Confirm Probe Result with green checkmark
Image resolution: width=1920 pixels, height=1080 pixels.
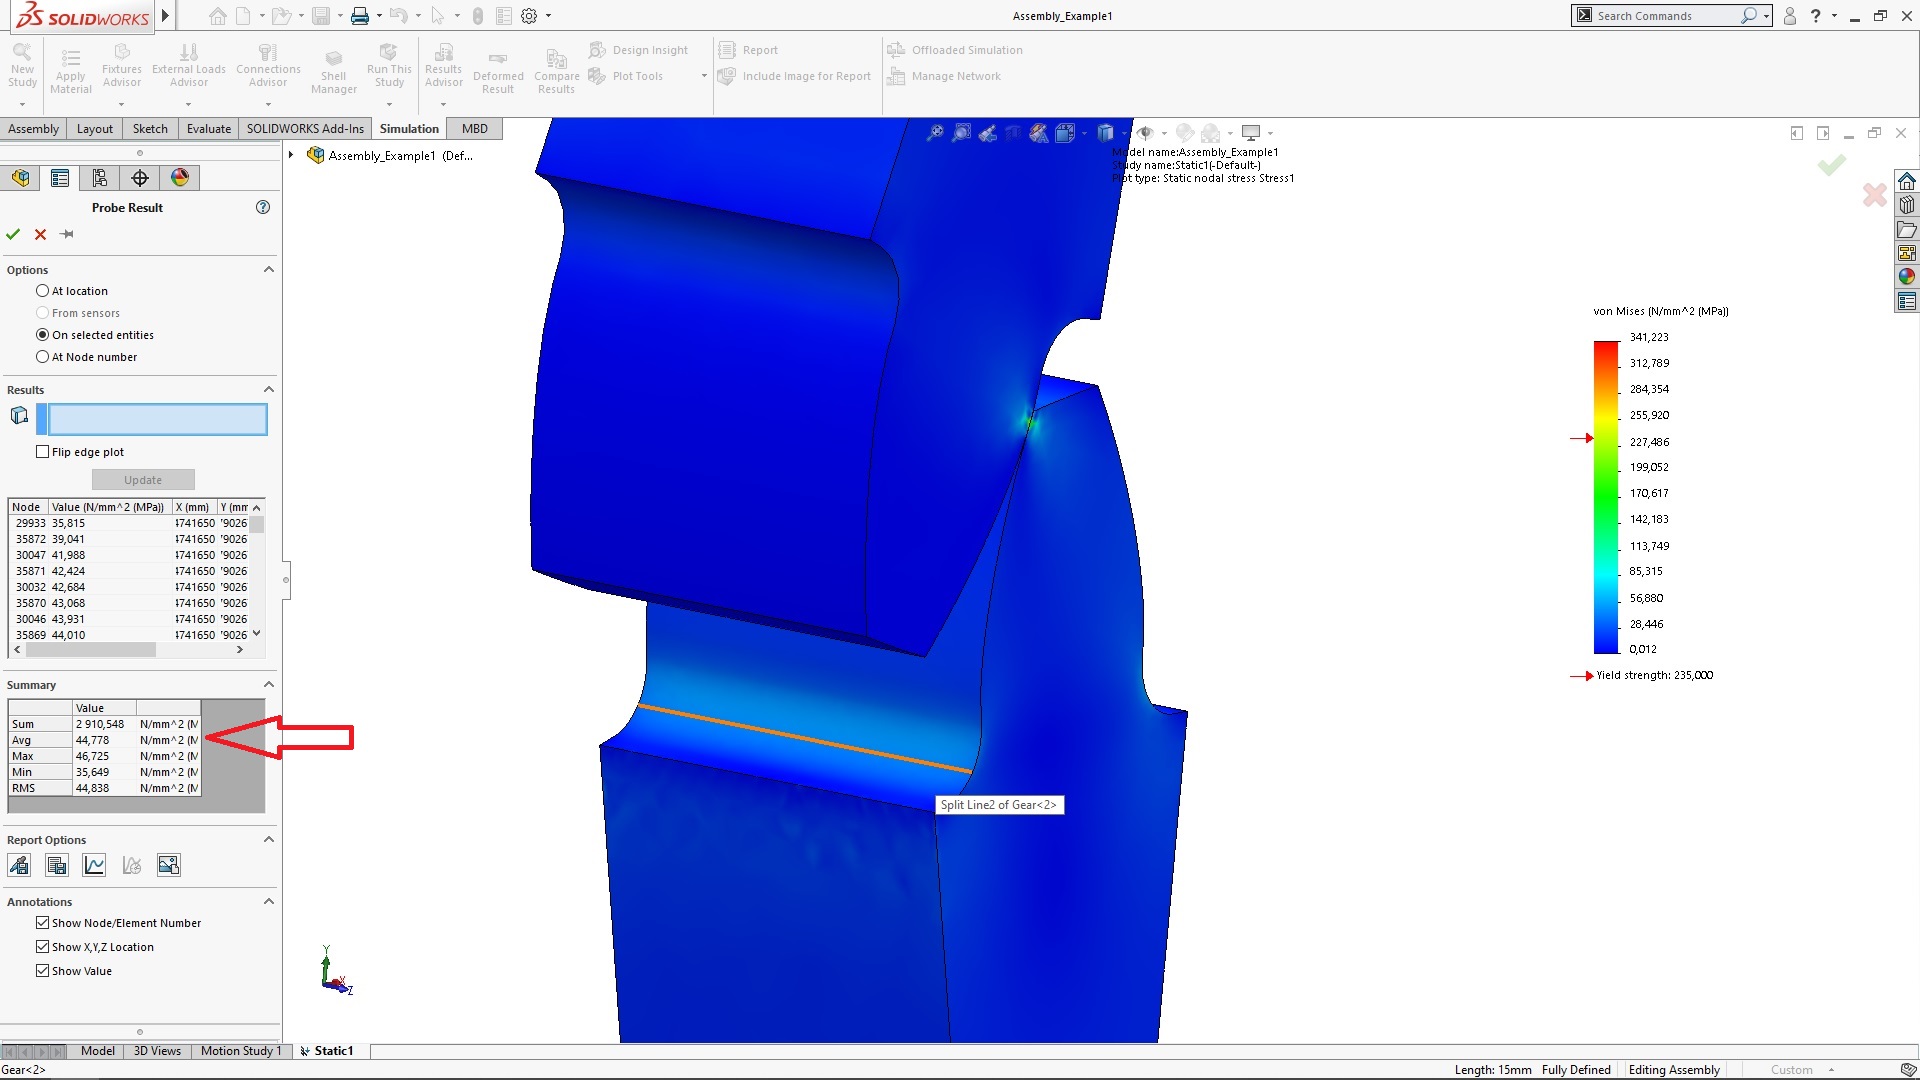click(13, 234)
